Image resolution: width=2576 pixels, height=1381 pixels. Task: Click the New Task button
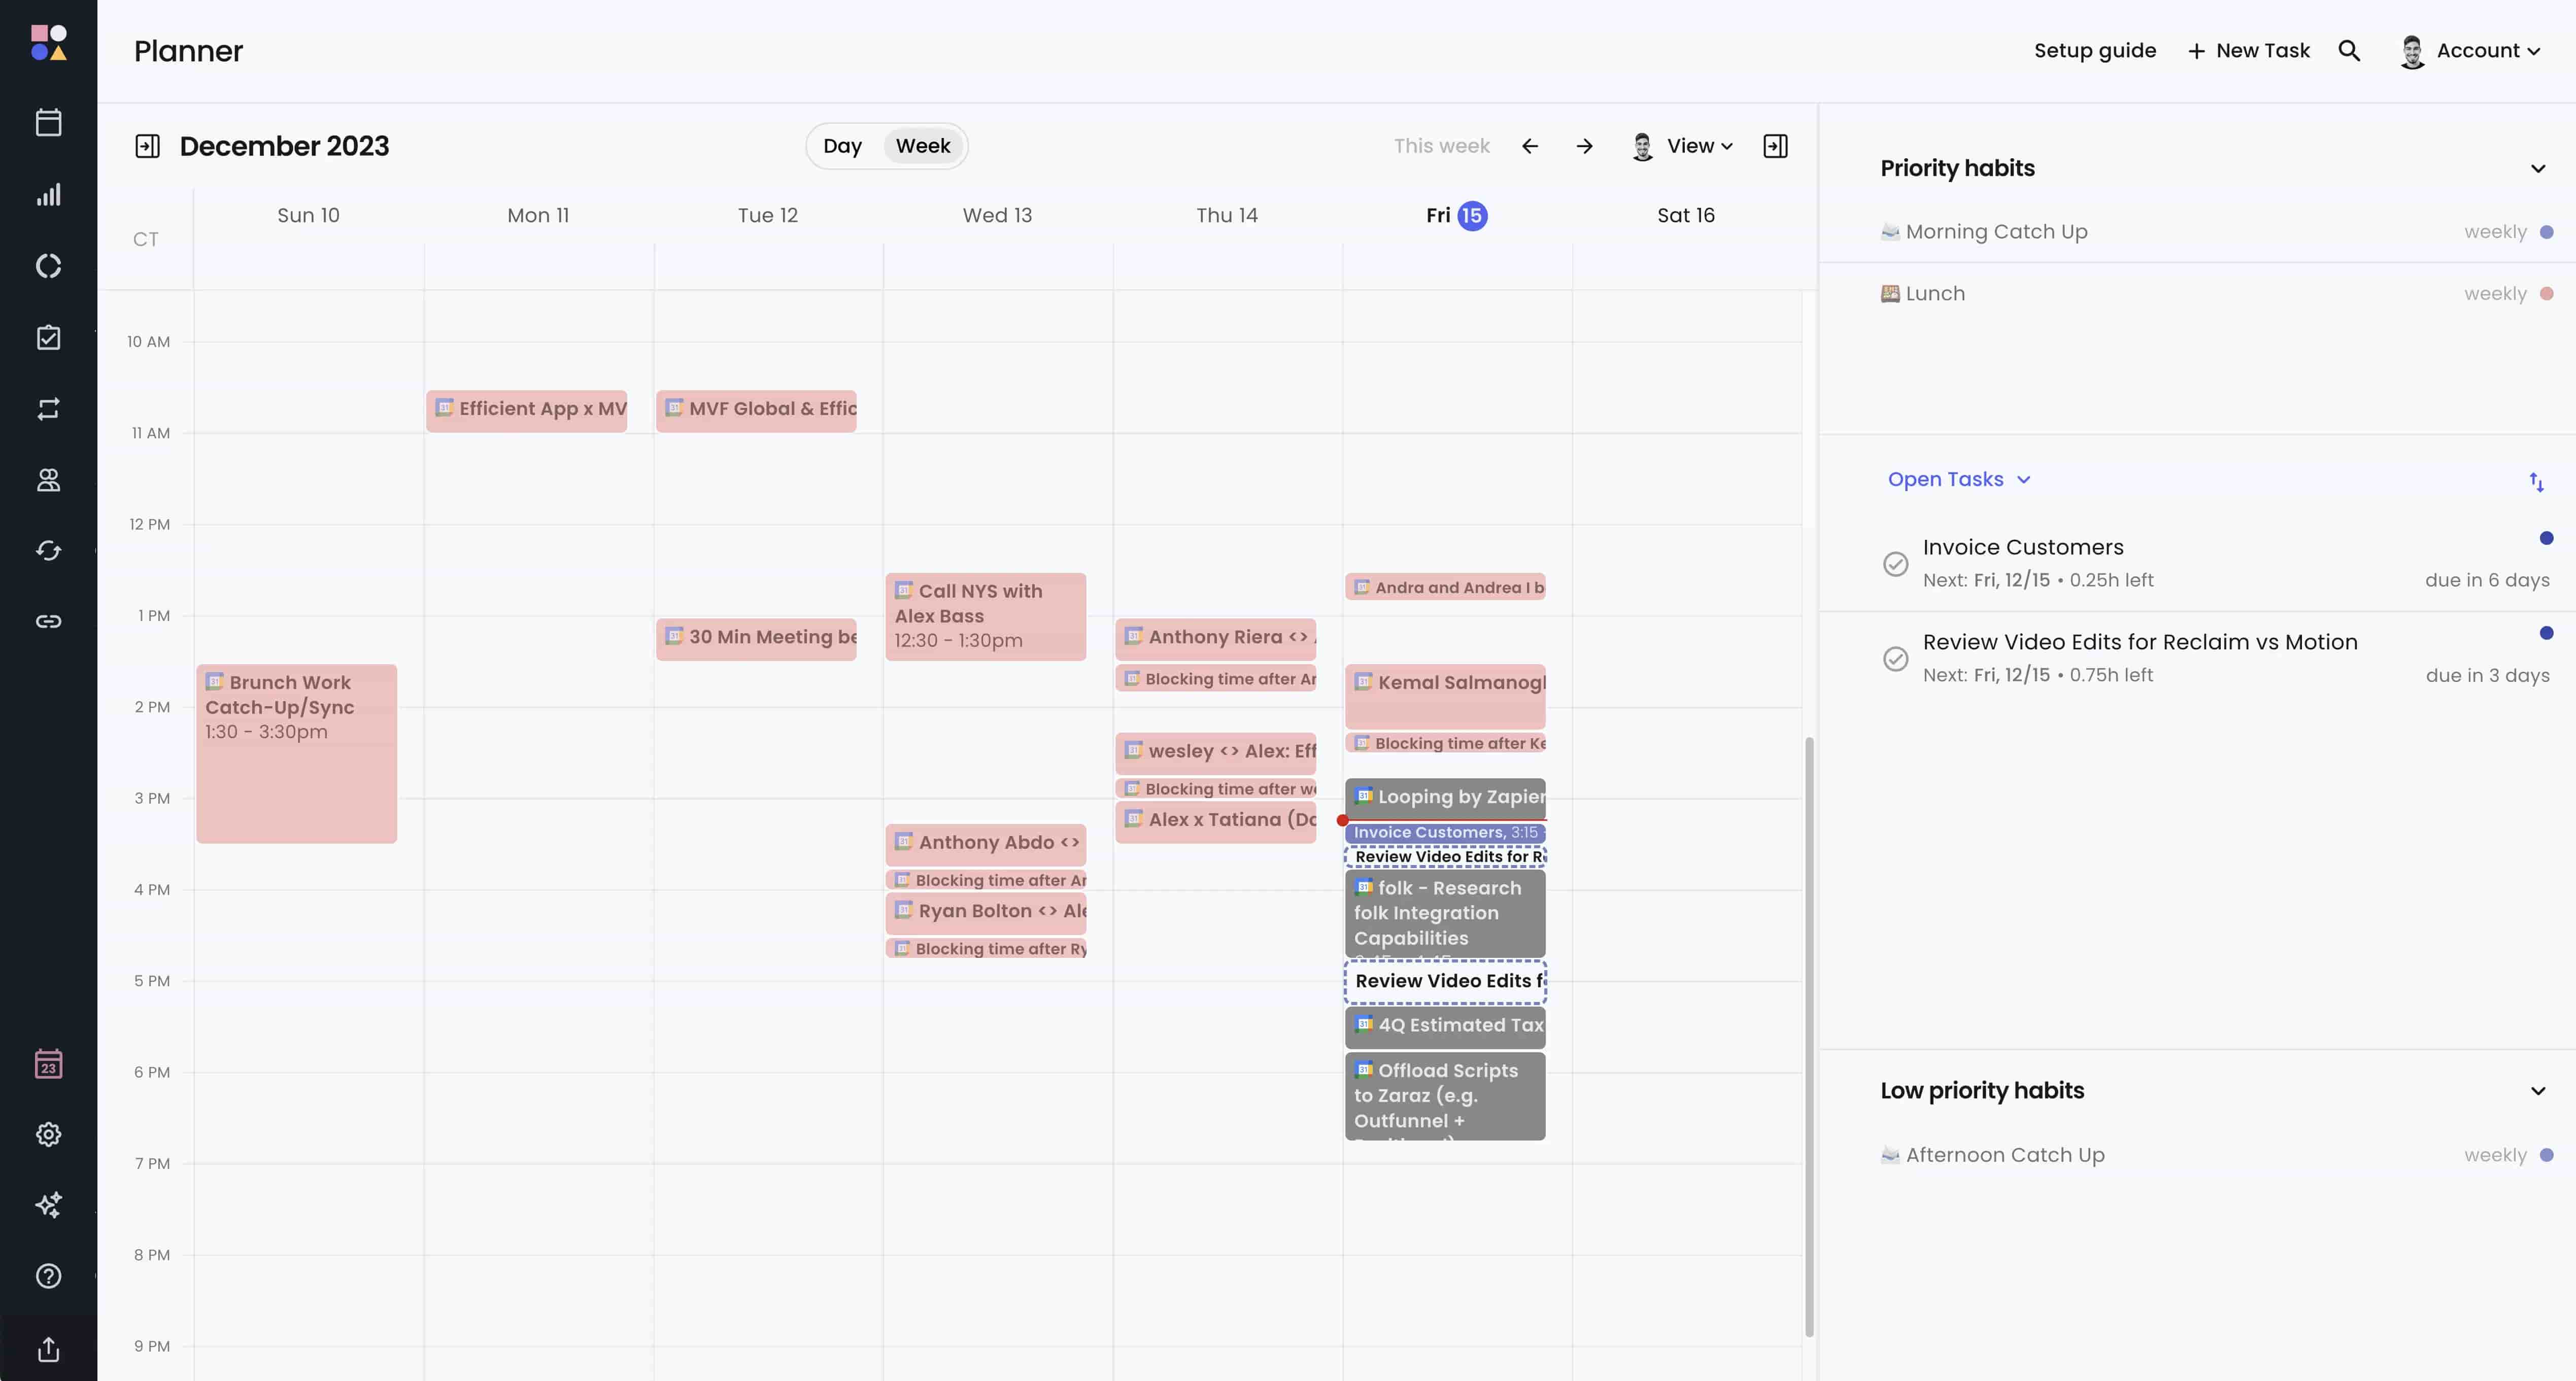pyautogui.click(x=2248, y=50)
